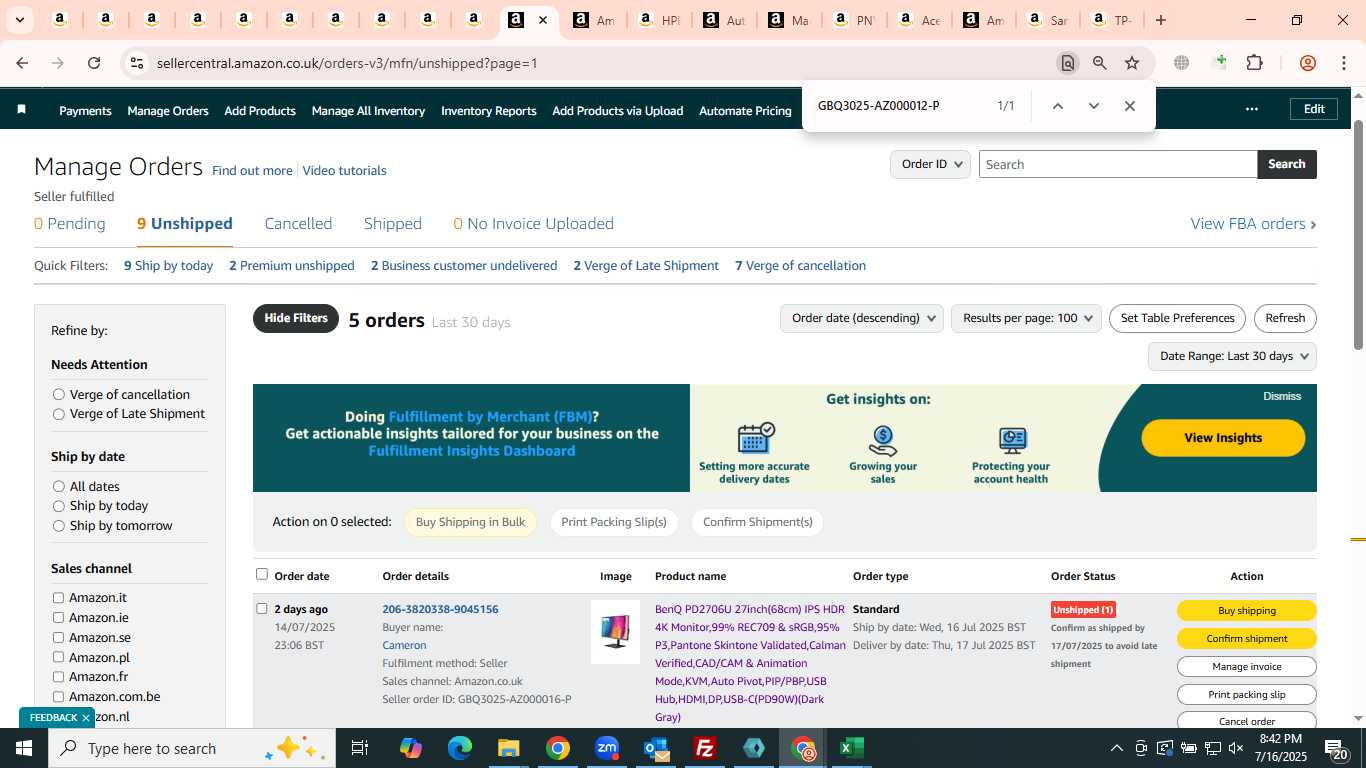Viewport: 1366px width, 768px height.
Task: Tick the Amazon.fr sales channel checkbox
Action: [58, 677]
